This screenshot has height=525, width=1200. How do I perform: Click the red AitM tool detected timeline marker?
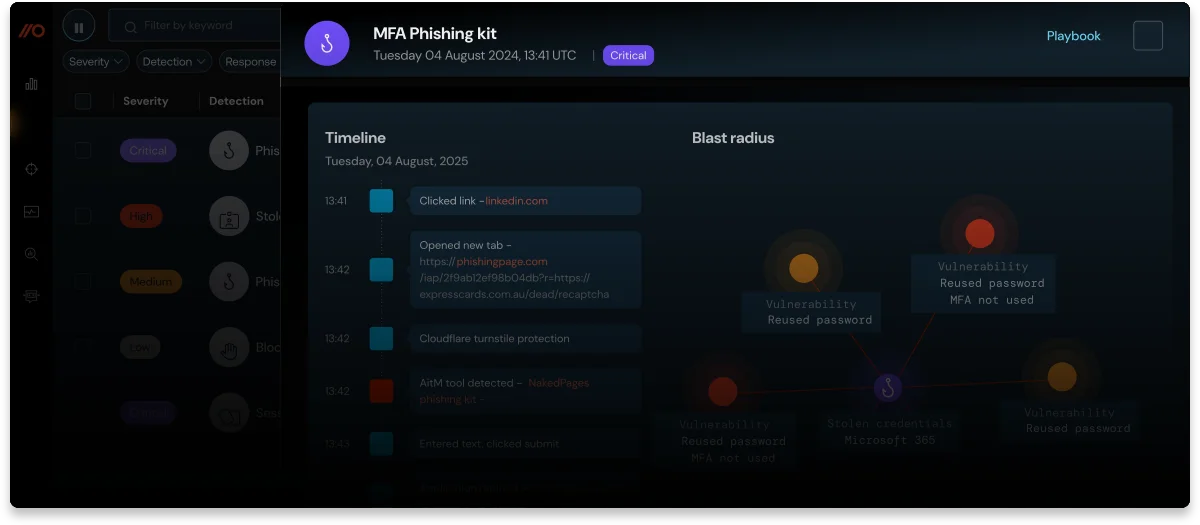(381, 391)
